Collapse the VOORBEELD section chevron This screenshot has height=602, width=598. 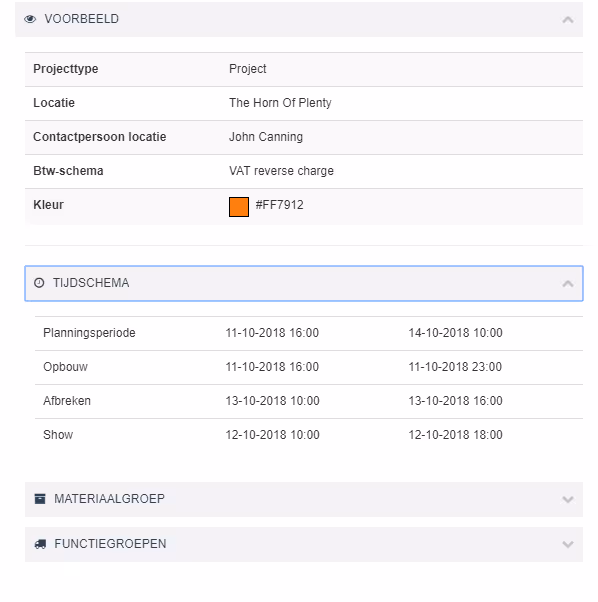click(568, 20)
